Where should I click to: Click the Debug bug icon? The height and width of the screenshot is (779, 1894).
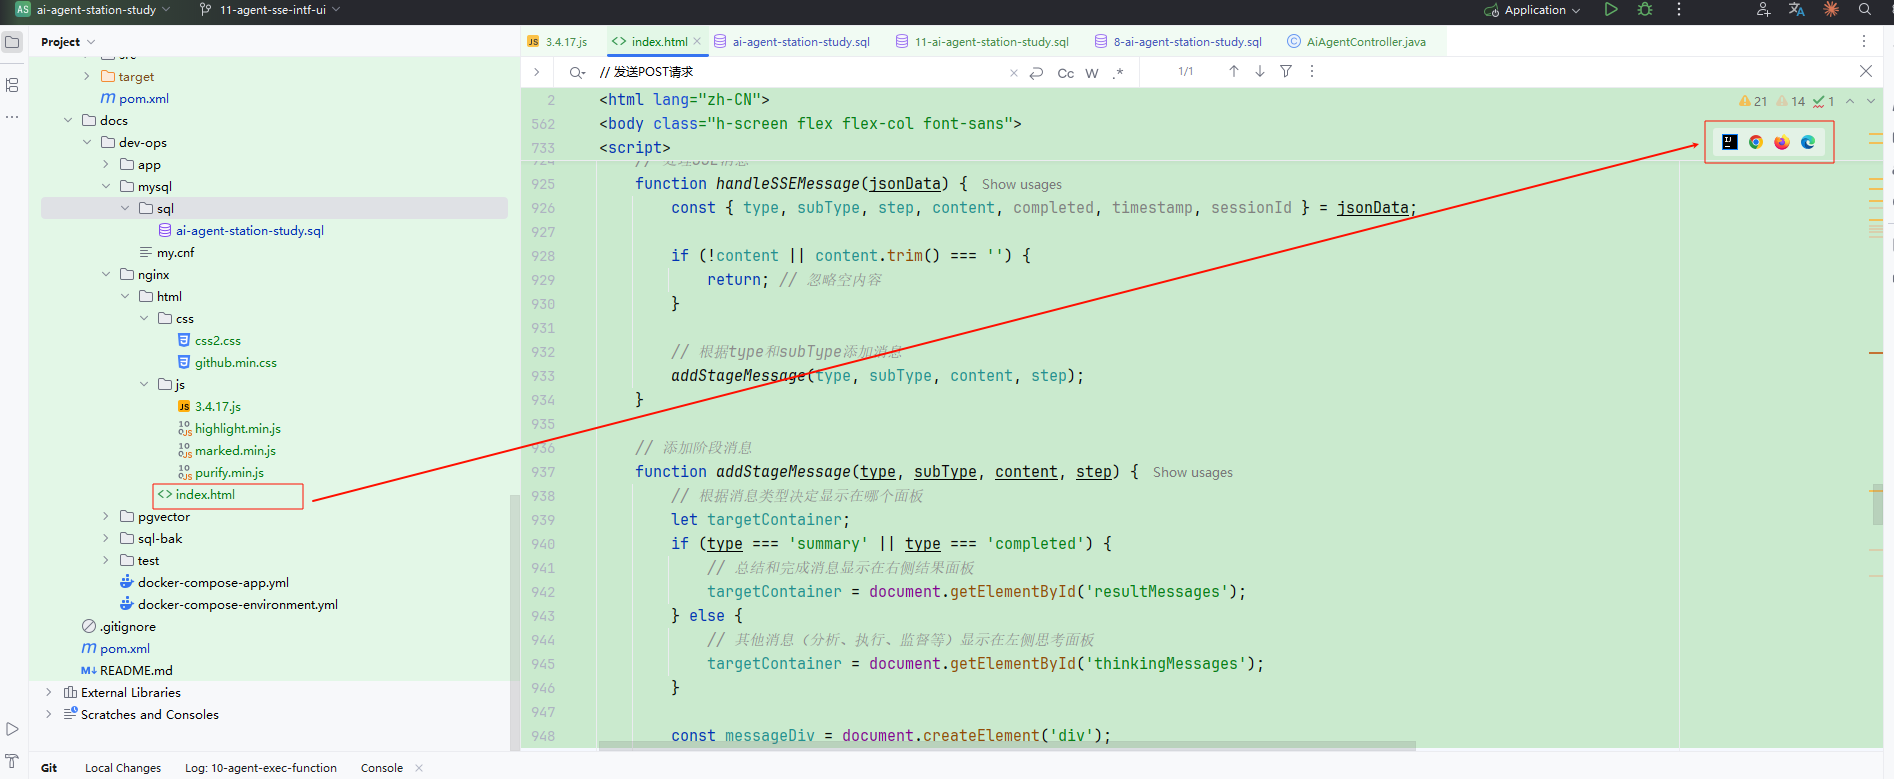1645,10
